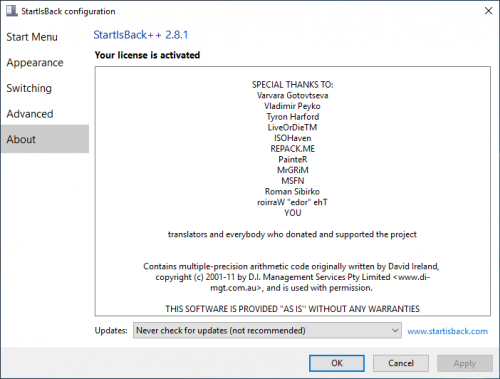The image size is (500, 379).
Task: Switch to the Appearance section
Action: [35, 63]
